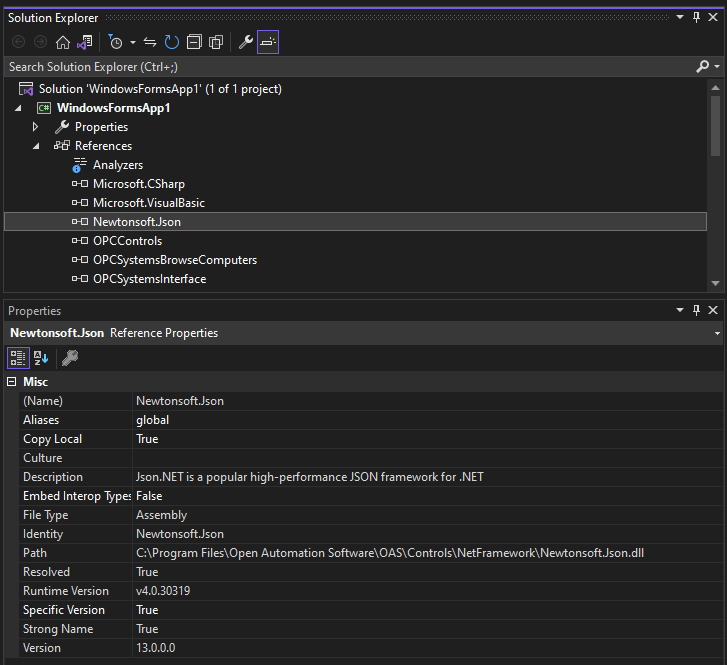This screenshot has width=727, height=665.
Task: Toggle Preview Selected Items button
Action: click(x=268, y=42)
